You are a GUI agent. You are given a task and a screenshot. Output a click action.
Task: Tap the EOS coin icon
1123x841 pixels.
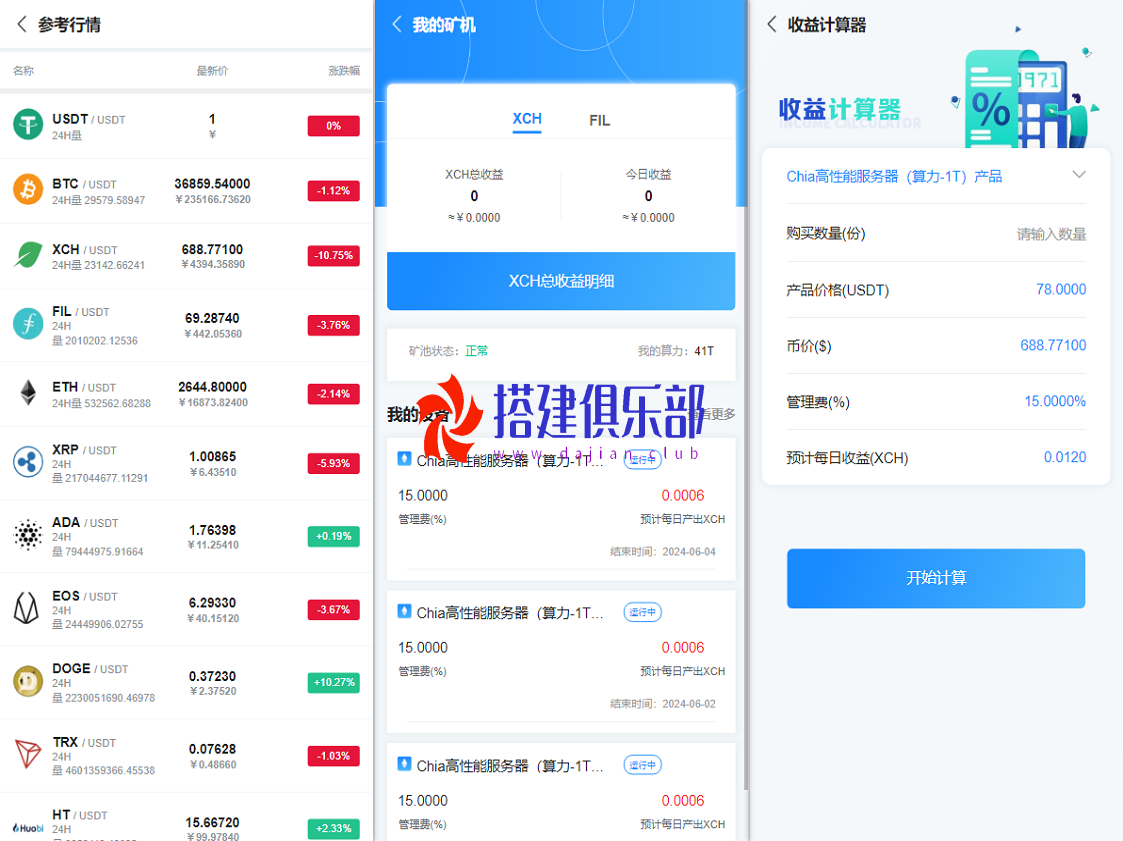click(28, 608)
